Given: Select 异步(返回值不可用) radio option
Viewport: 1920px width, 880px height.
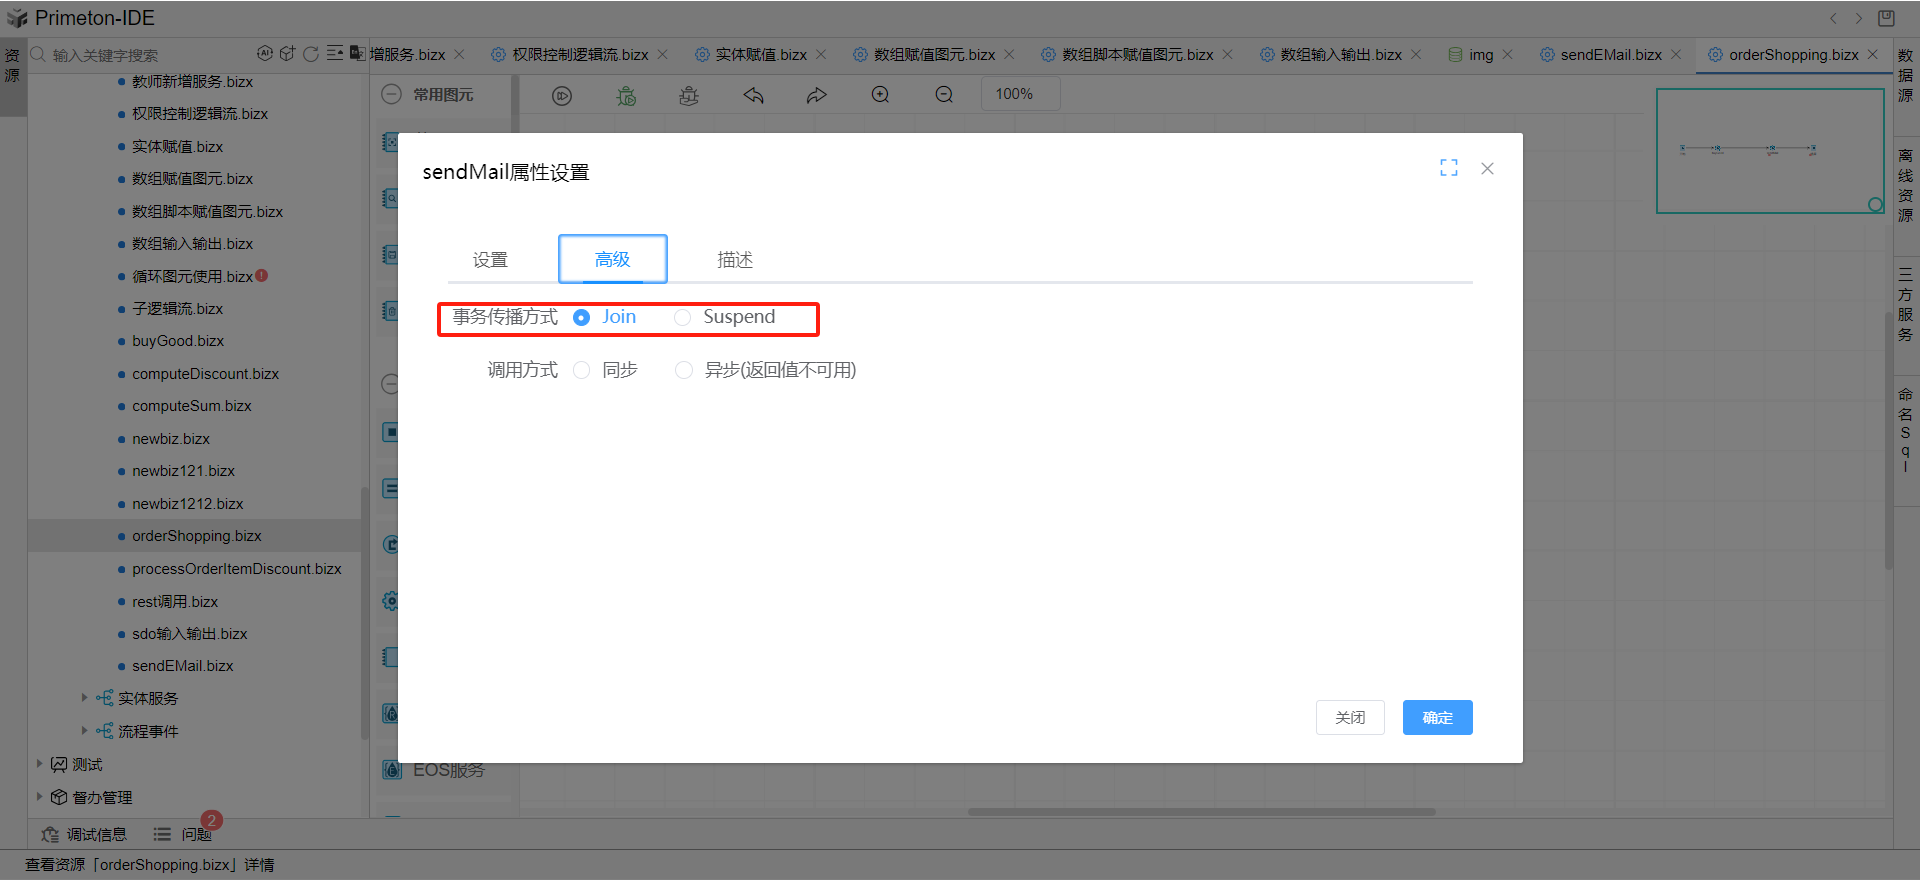Looking at the screenshot, I should pos(684,371).
